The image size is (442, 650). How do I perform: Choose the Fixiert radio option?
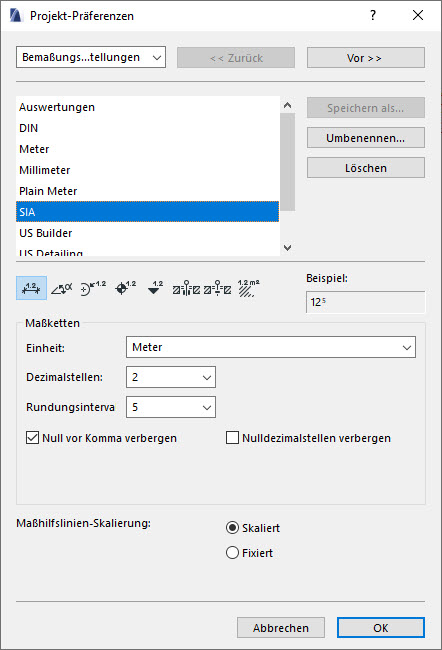pyautogui.click(x=232, y=553)
